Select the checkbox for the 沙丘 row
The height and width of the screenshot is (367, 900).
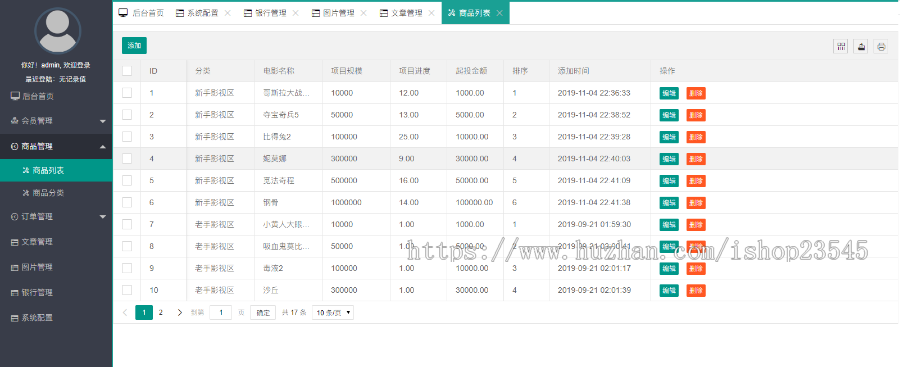pyautogui.click(x=127, y=290)
